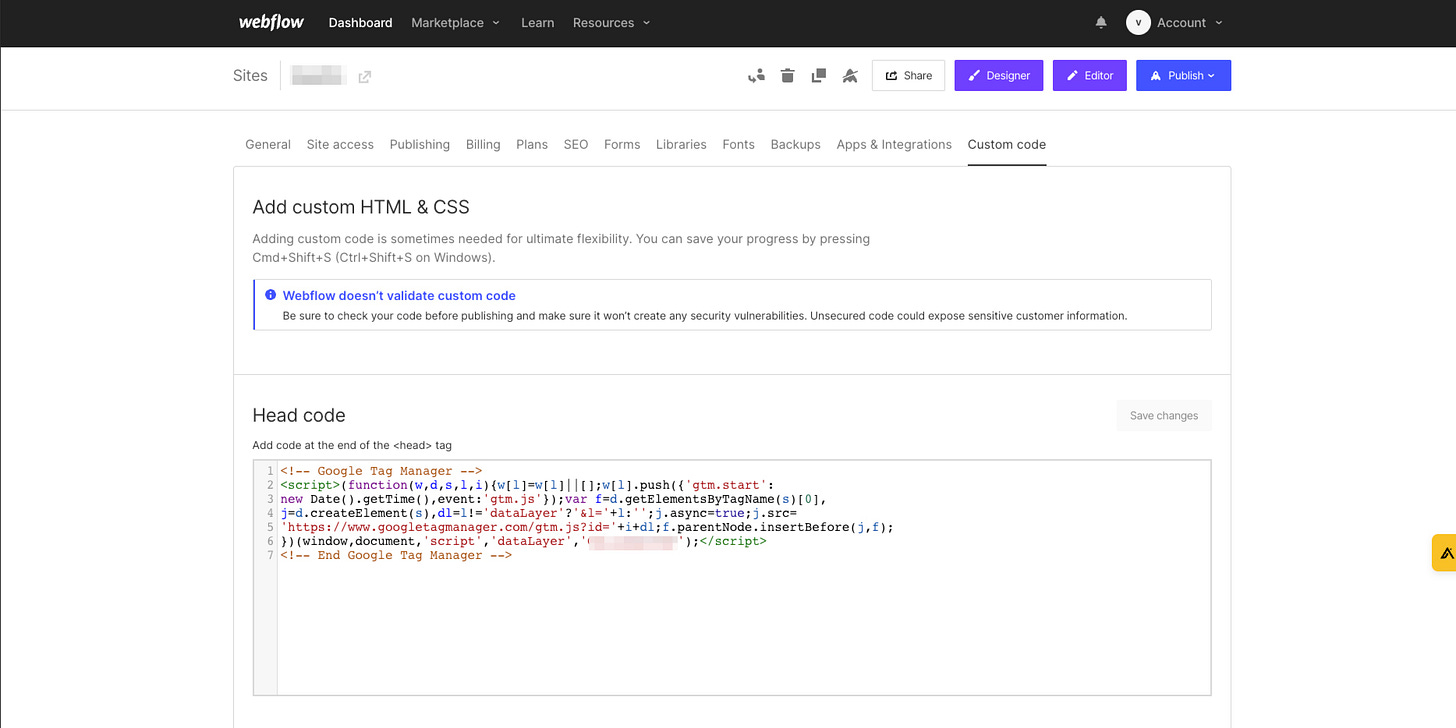
Task: Switch to the Libraries tab
Action: tap(681, 144)
